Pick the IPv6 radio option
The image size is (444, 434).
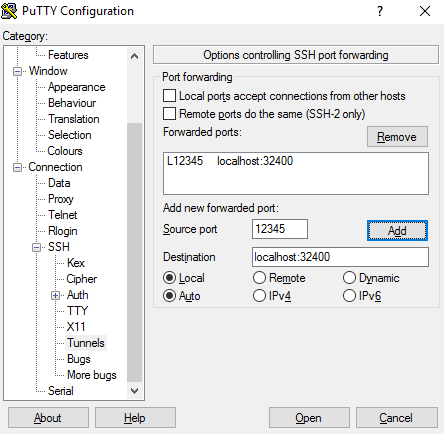tap(349, 295)
